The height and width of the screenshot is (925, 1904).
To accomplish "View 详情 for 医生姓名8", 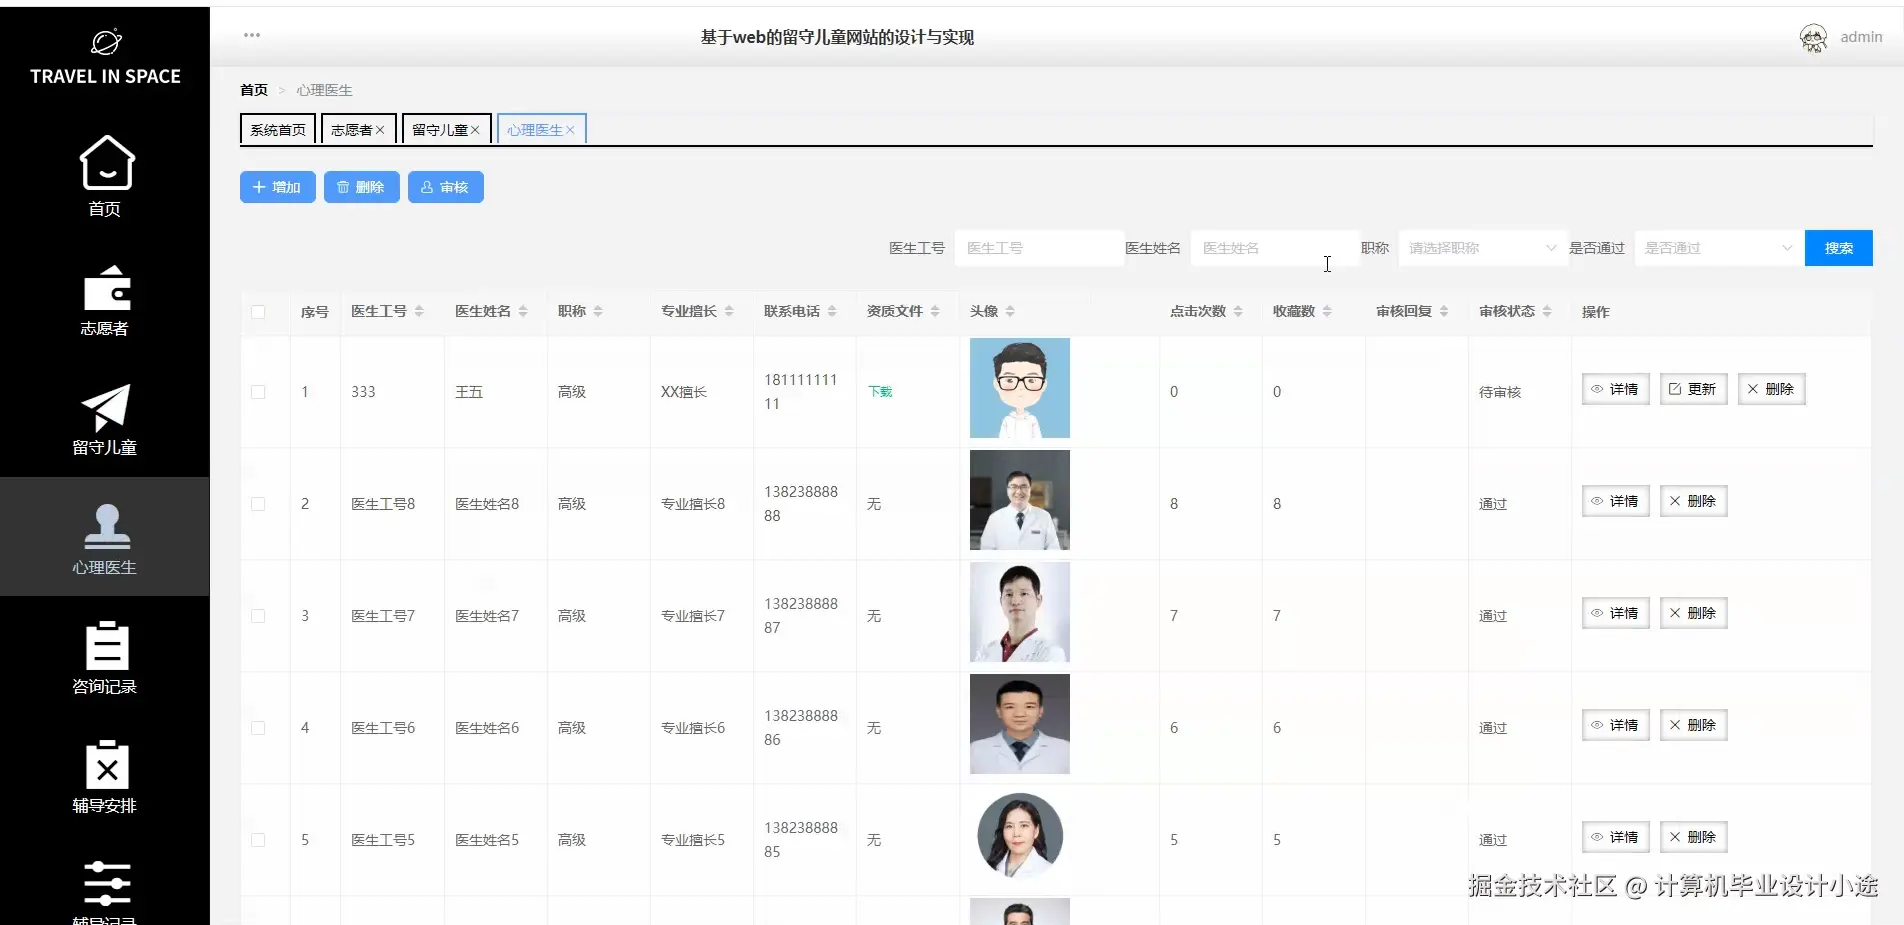I will coord(1616,501).
